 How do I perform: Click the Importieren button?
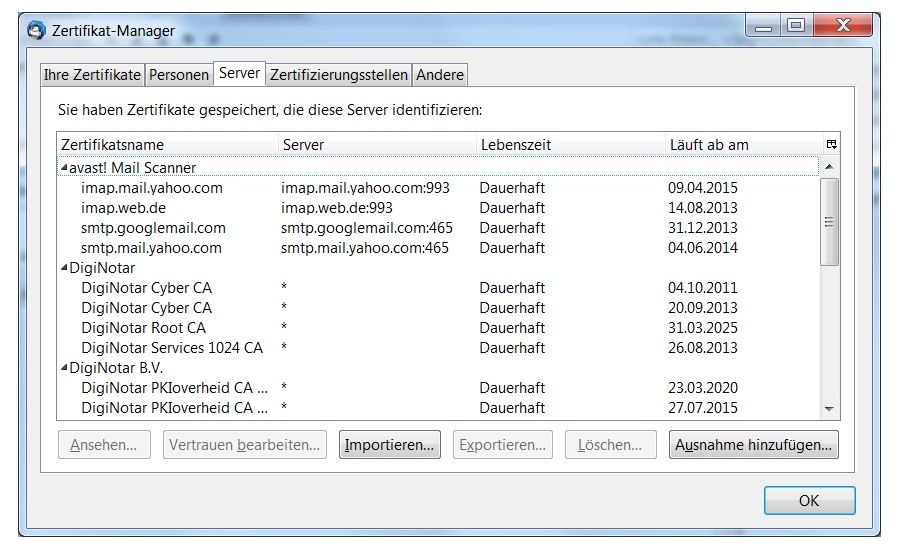[x=390, y=445]
